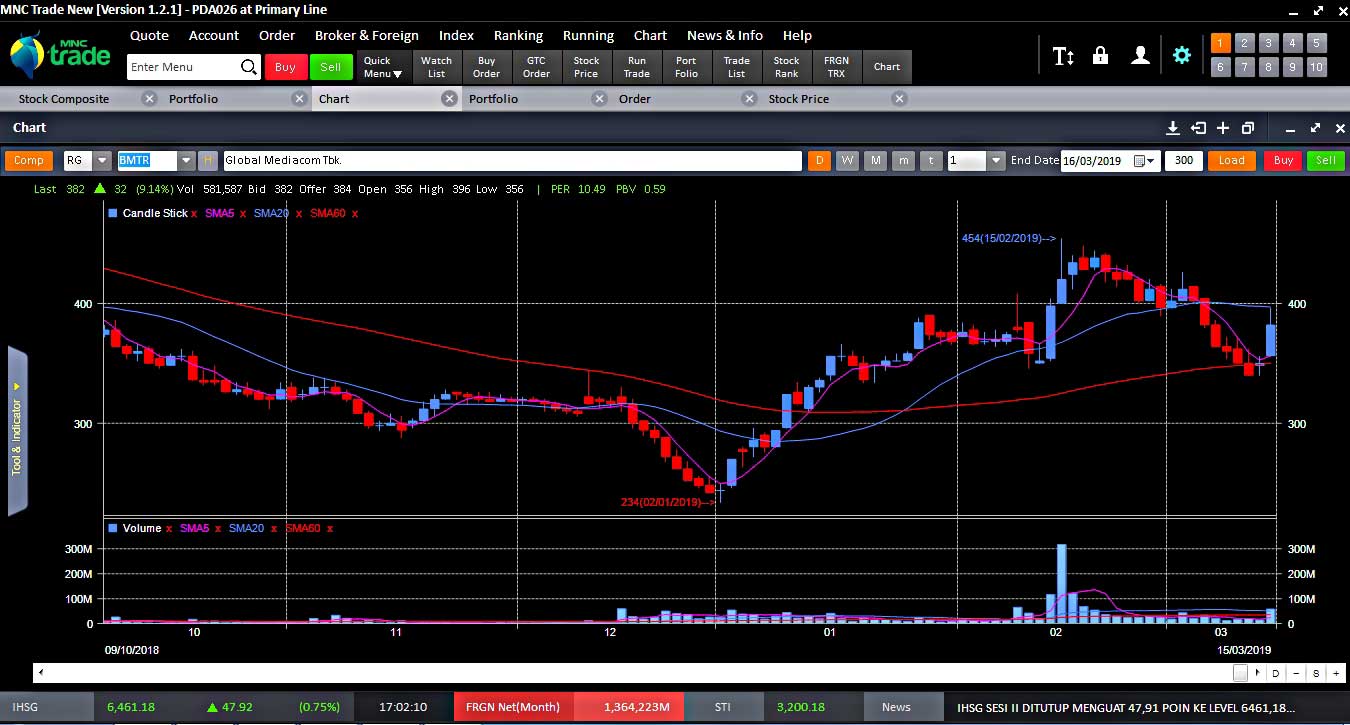
Task: Click the padlock lock-screen icon
Action: 1100,55
